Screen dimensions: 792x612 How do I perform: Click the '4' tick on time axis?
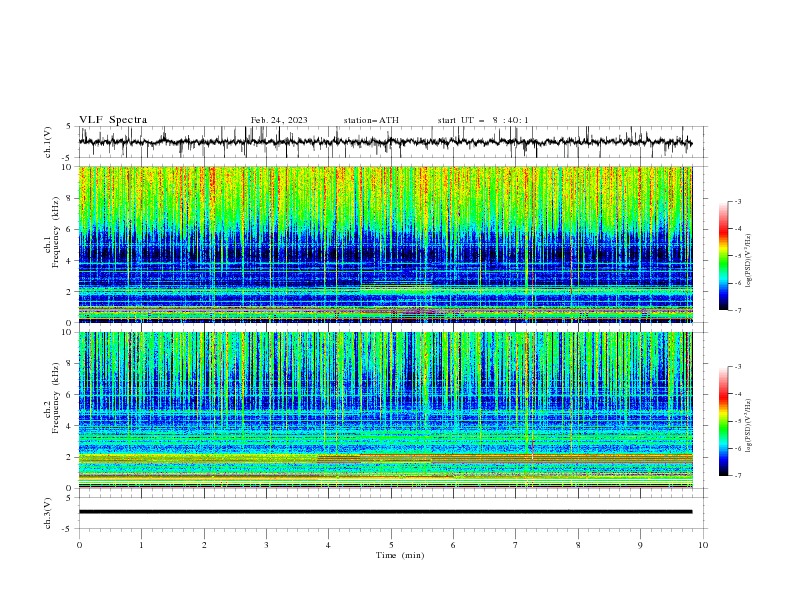click(328, 545)
